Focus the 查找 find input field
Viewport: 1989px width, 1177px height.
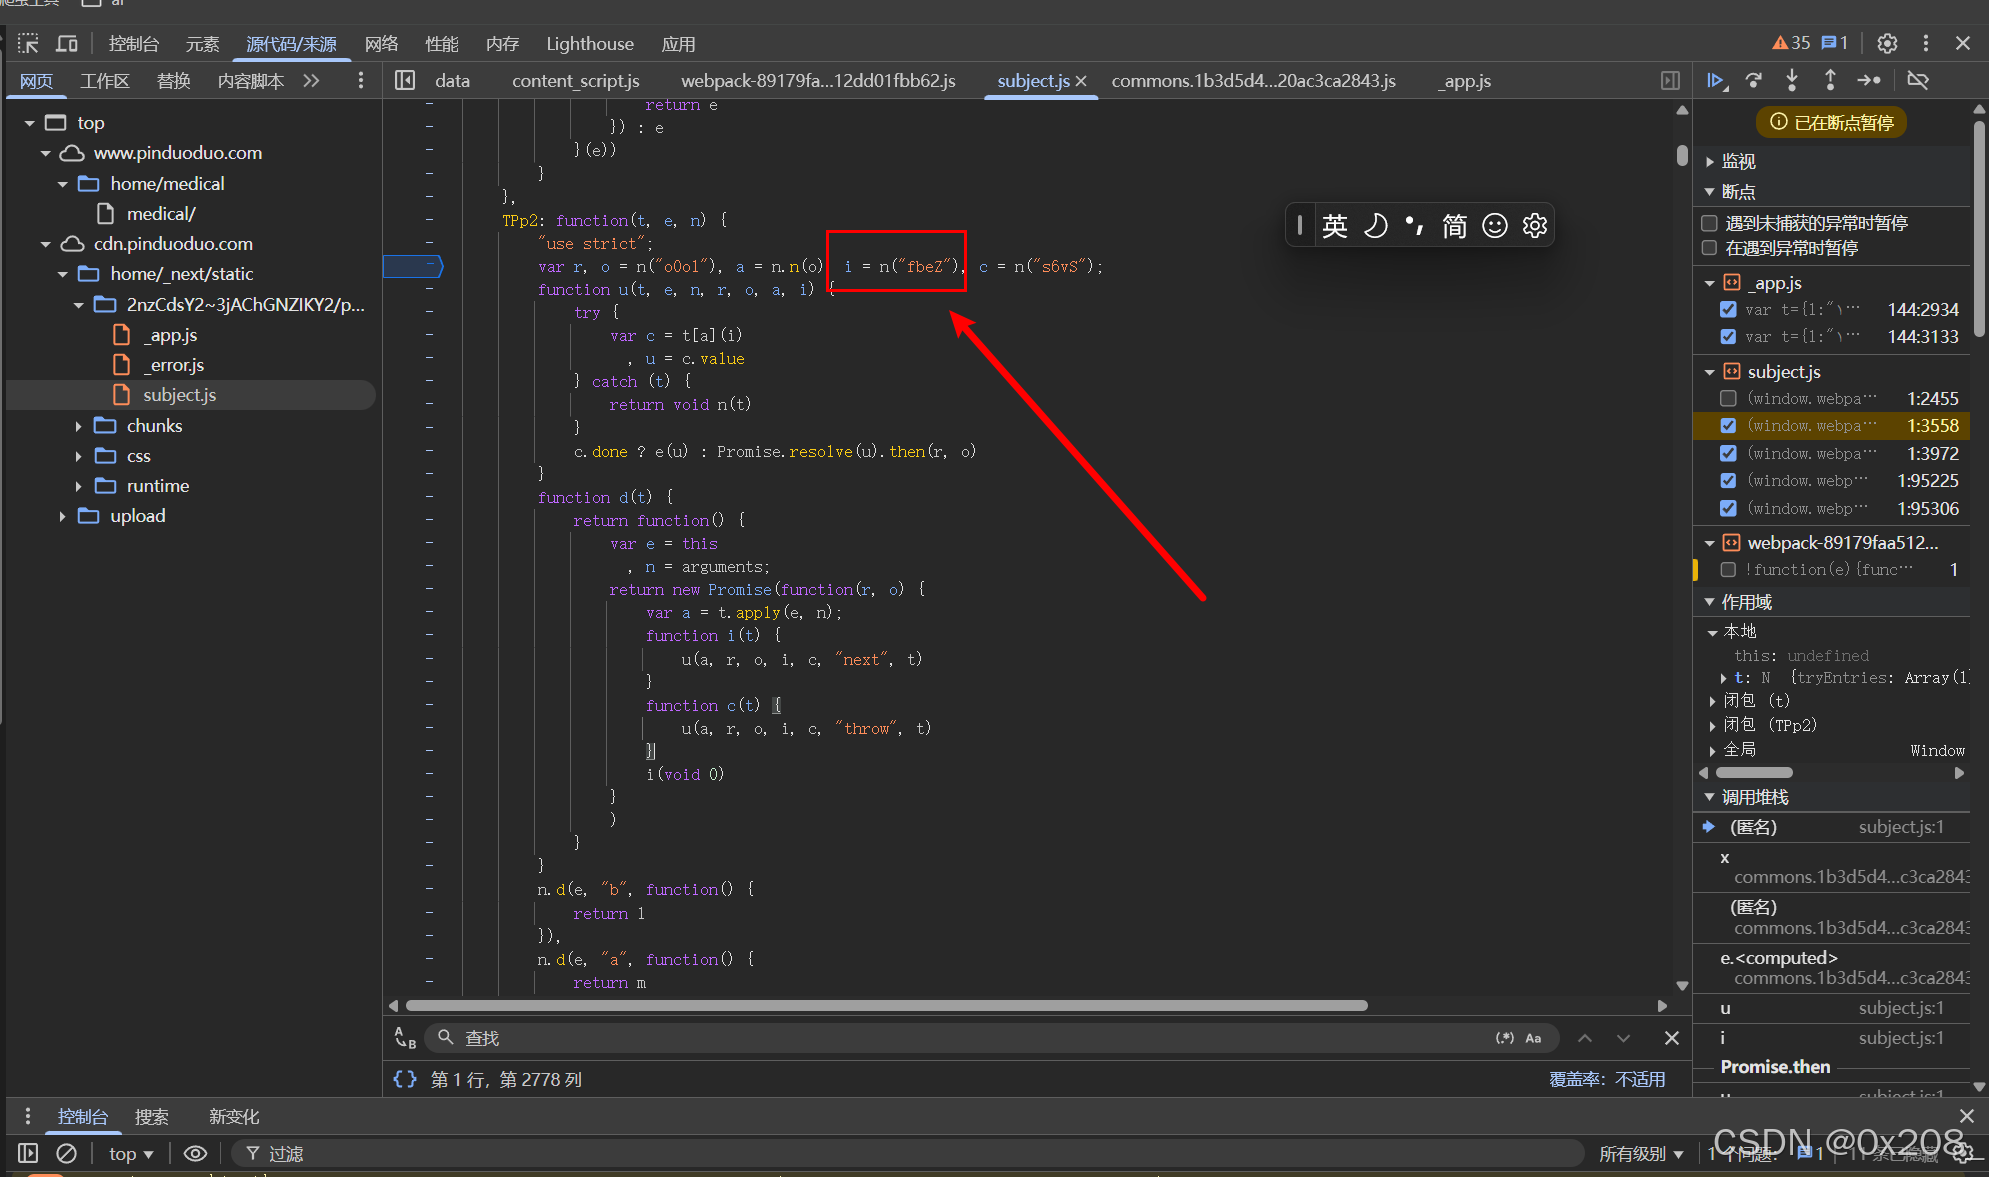point(960,1038)
